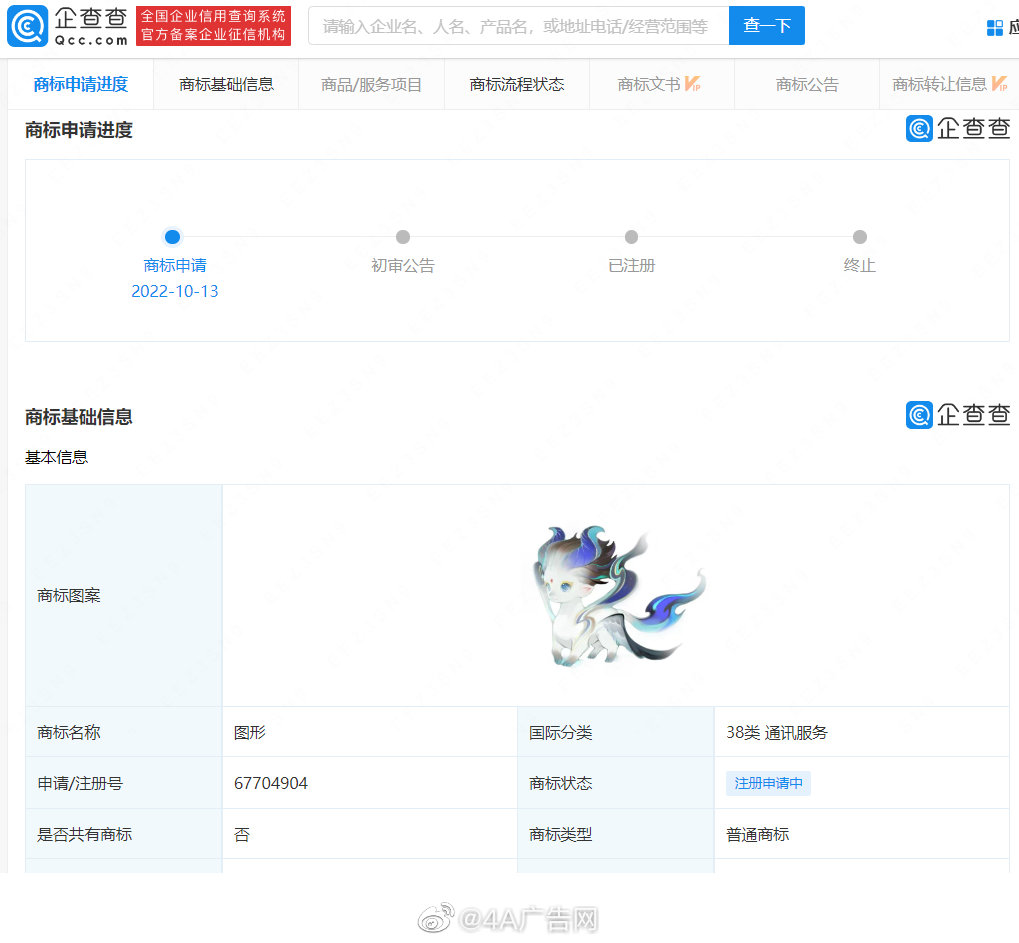Click the 38类 通讯服务 classification value

777,733
